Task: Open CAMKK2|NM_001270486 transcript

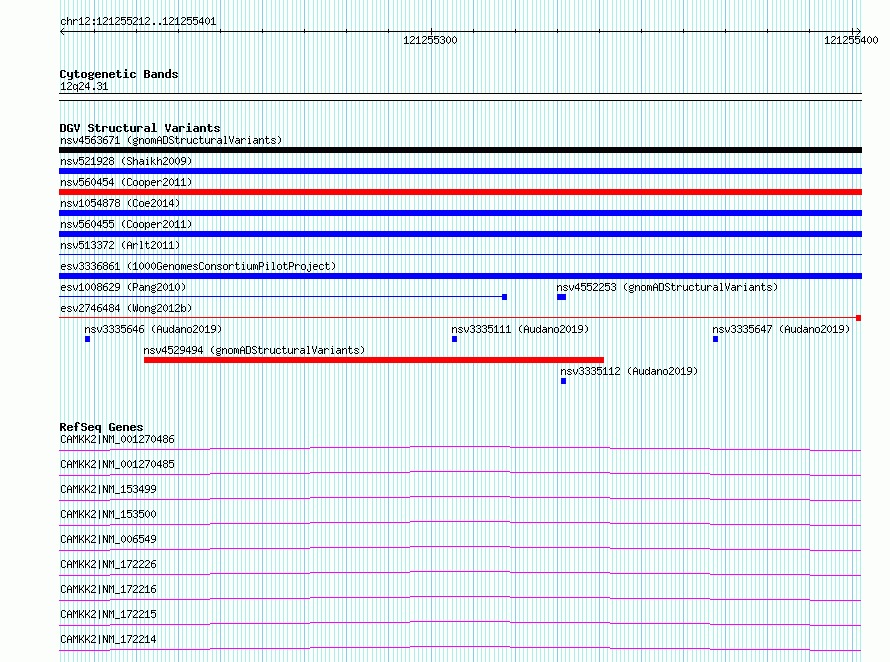Action: [x=117, y=439]
